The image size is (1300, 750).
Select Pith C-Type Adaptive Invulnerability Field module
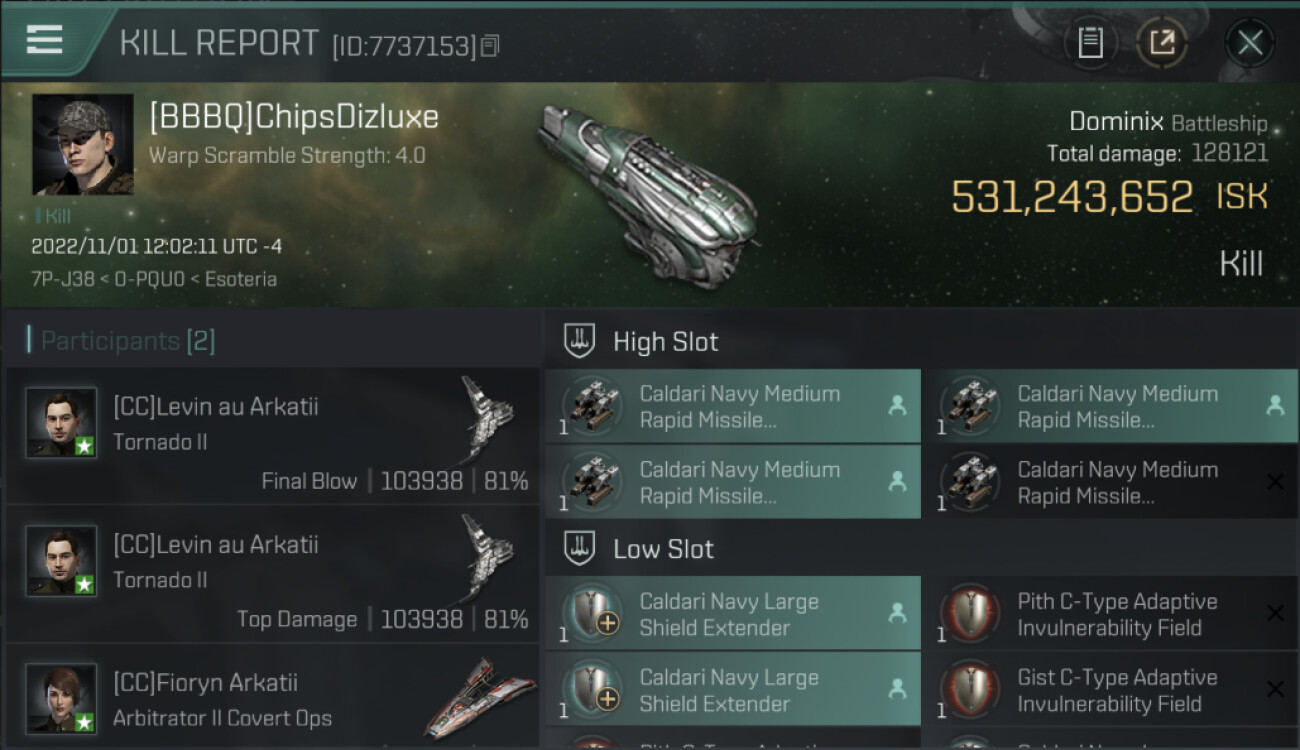pos(1116,614)
